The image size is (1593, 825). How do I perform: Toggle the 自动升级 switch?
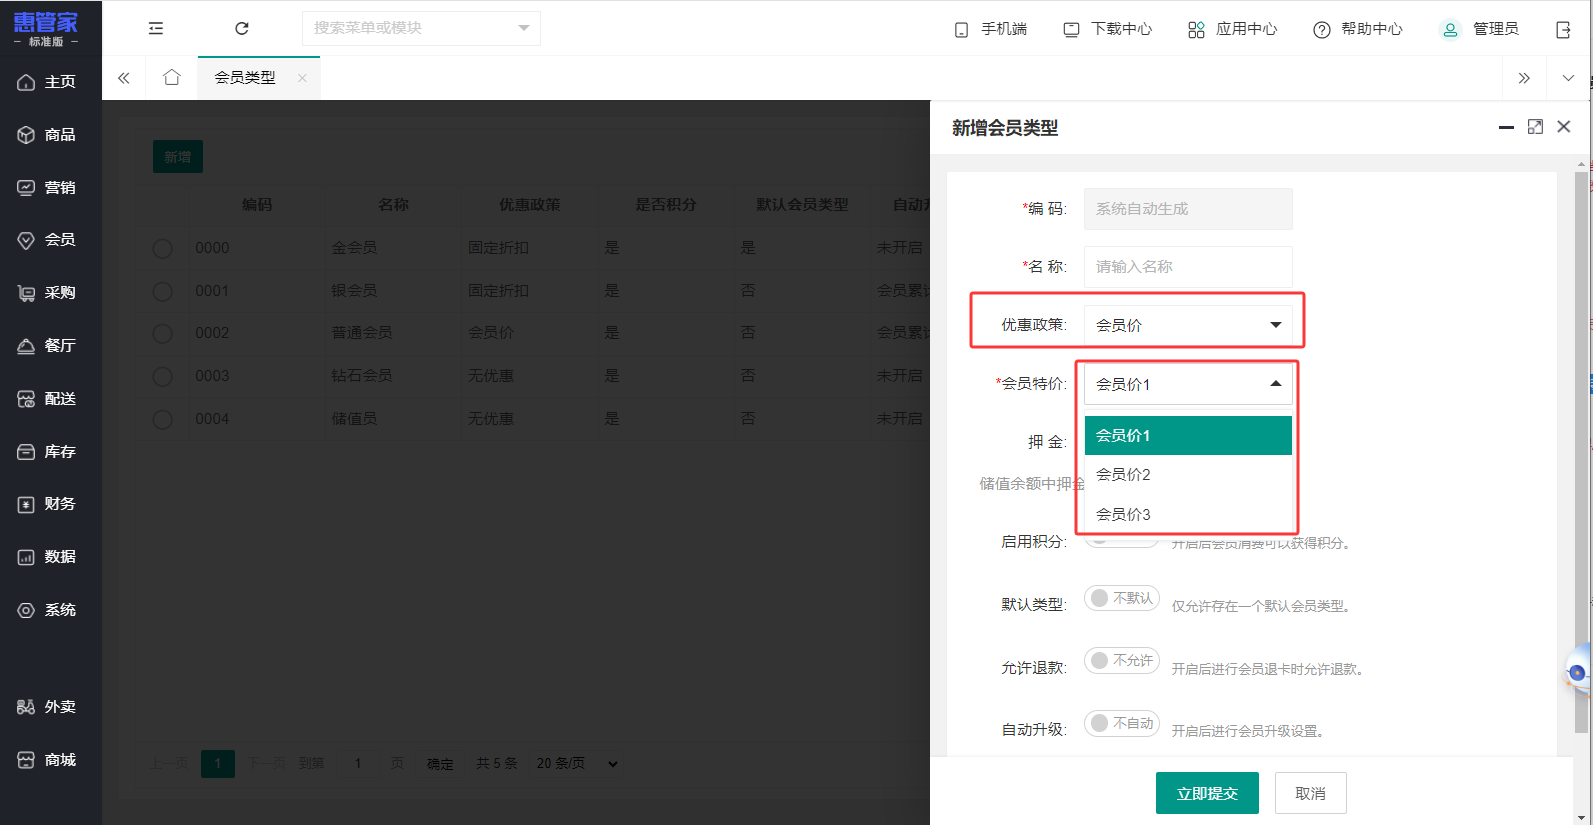(x=1122, y=723)
